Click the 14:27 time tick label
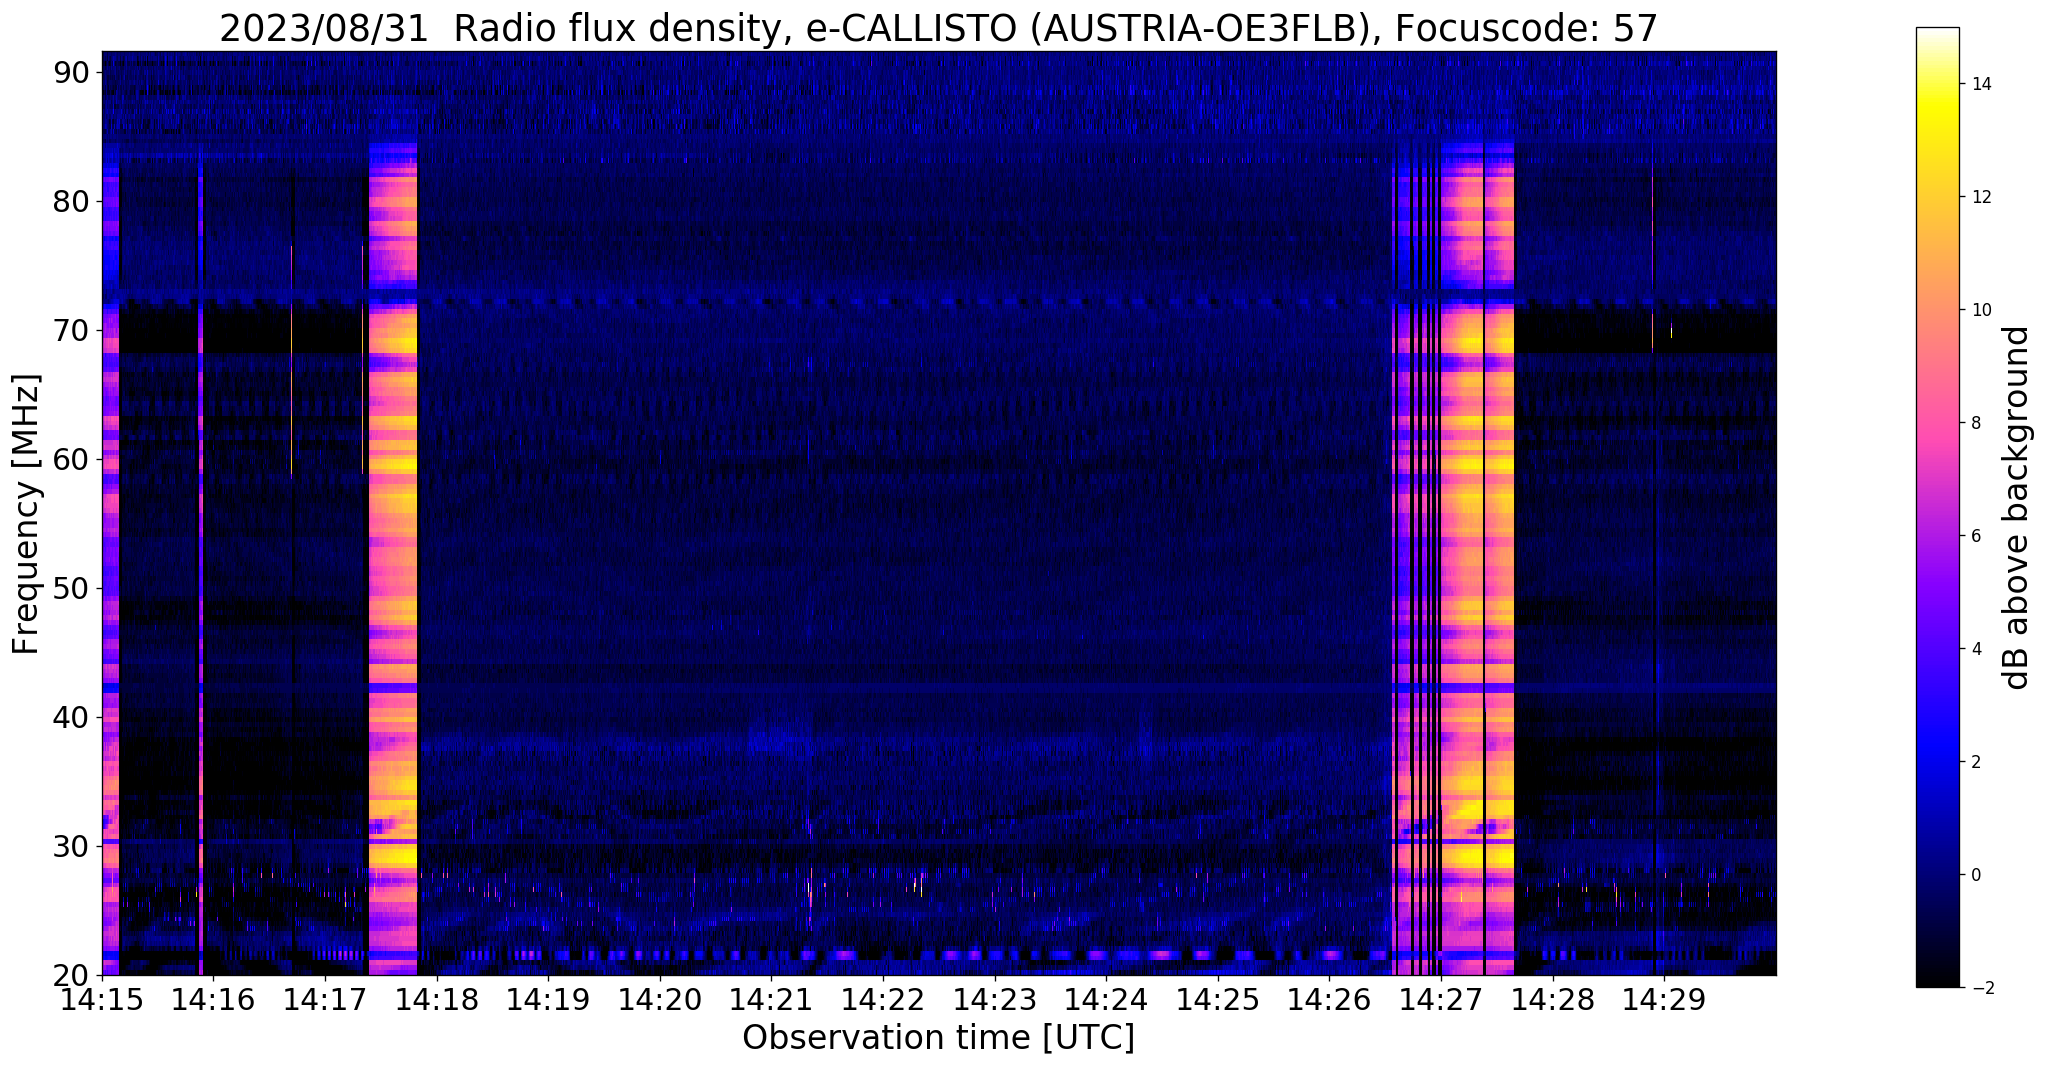This screenshot has width=2047, height=1067. point(1442,1000)
